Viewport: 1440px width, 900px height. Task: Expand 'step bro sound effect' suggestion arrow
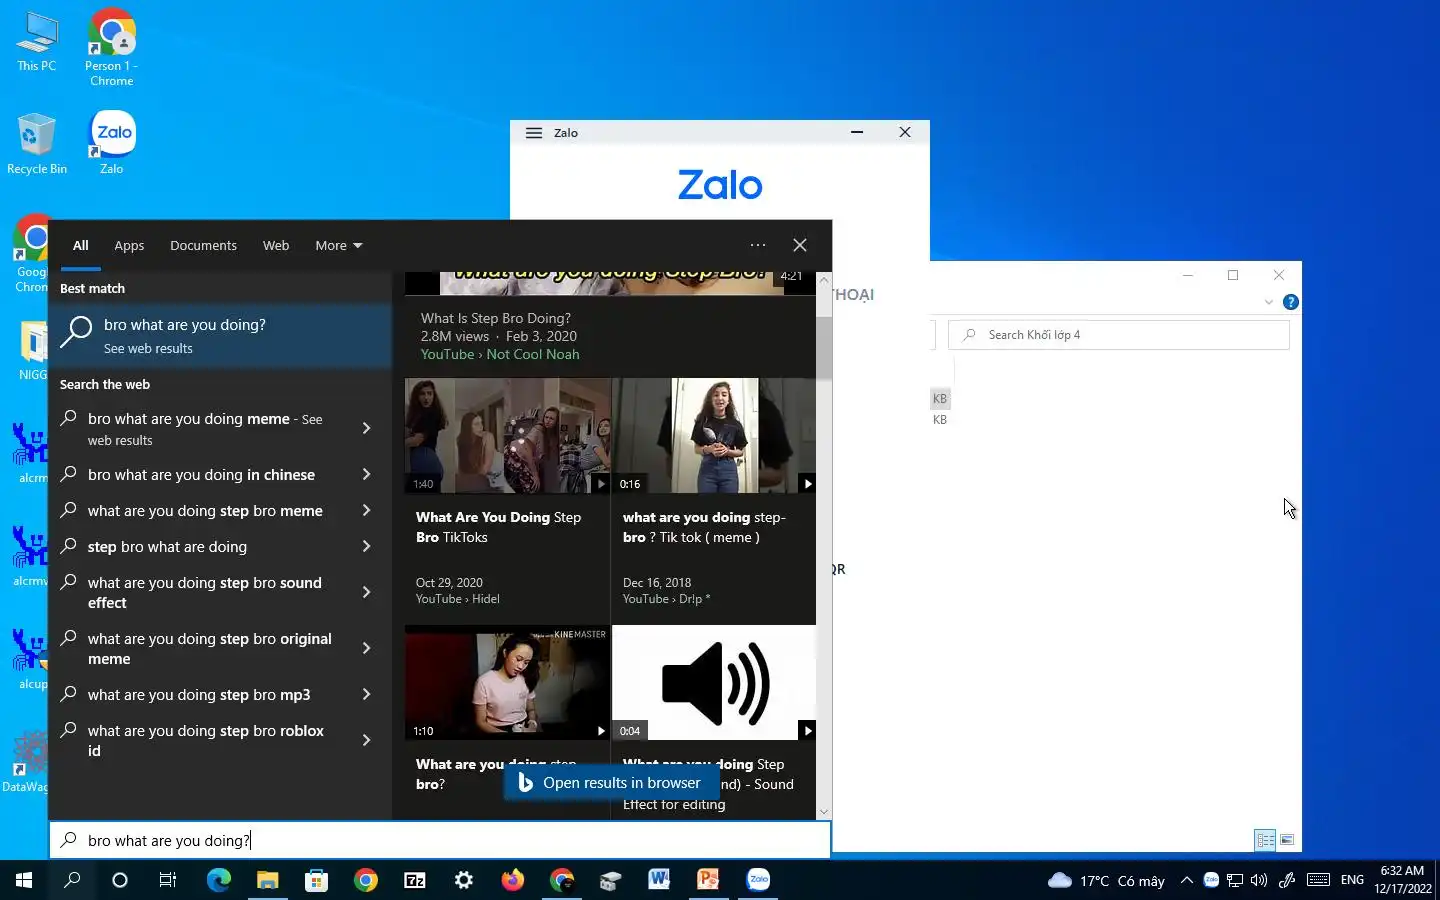366,592
